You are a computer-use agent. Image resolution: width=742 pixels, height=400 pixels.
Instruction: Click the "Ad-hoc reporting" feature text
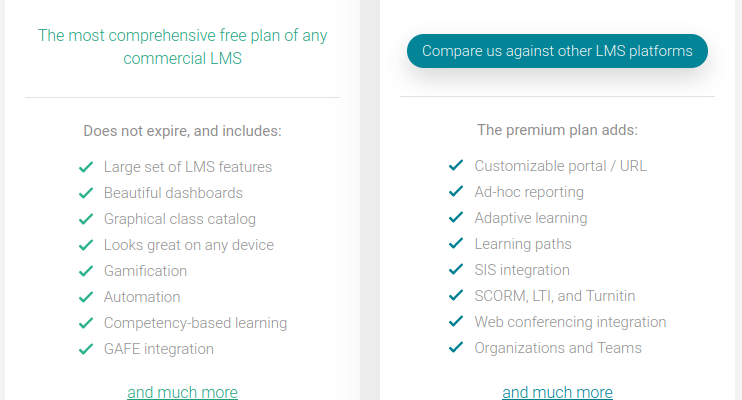pyautogui.click(x=529, y=192)
